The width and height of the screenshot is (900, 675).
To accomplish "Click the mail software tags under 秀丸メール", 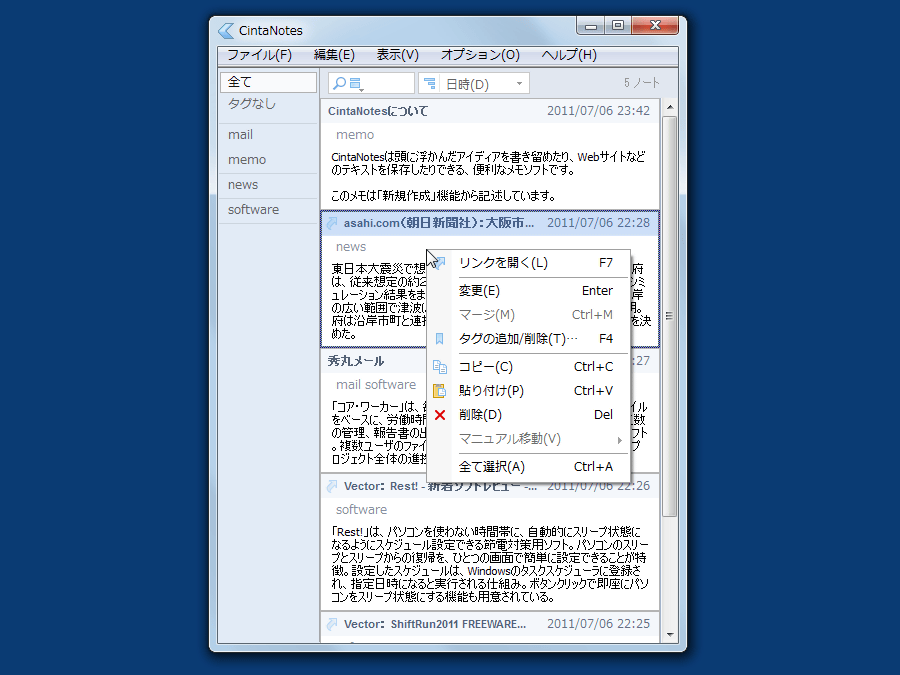I will pos(376,385).
